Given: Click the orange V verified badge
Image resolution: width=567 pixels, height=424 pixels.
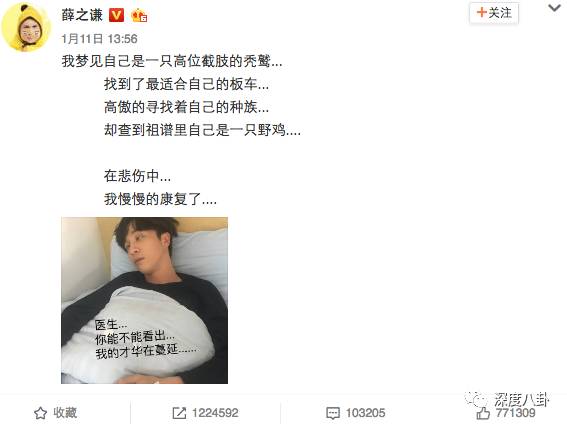Looking at the screenshot, I should (x=116, y=16).
